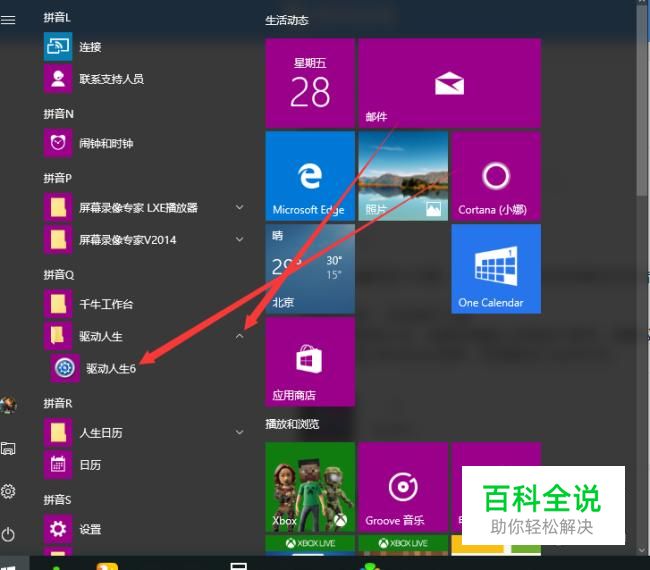Open 闹钟和时钟 alarm clock icon
Image resolution: width=650 pixels, height=570 pixels.
58,143
